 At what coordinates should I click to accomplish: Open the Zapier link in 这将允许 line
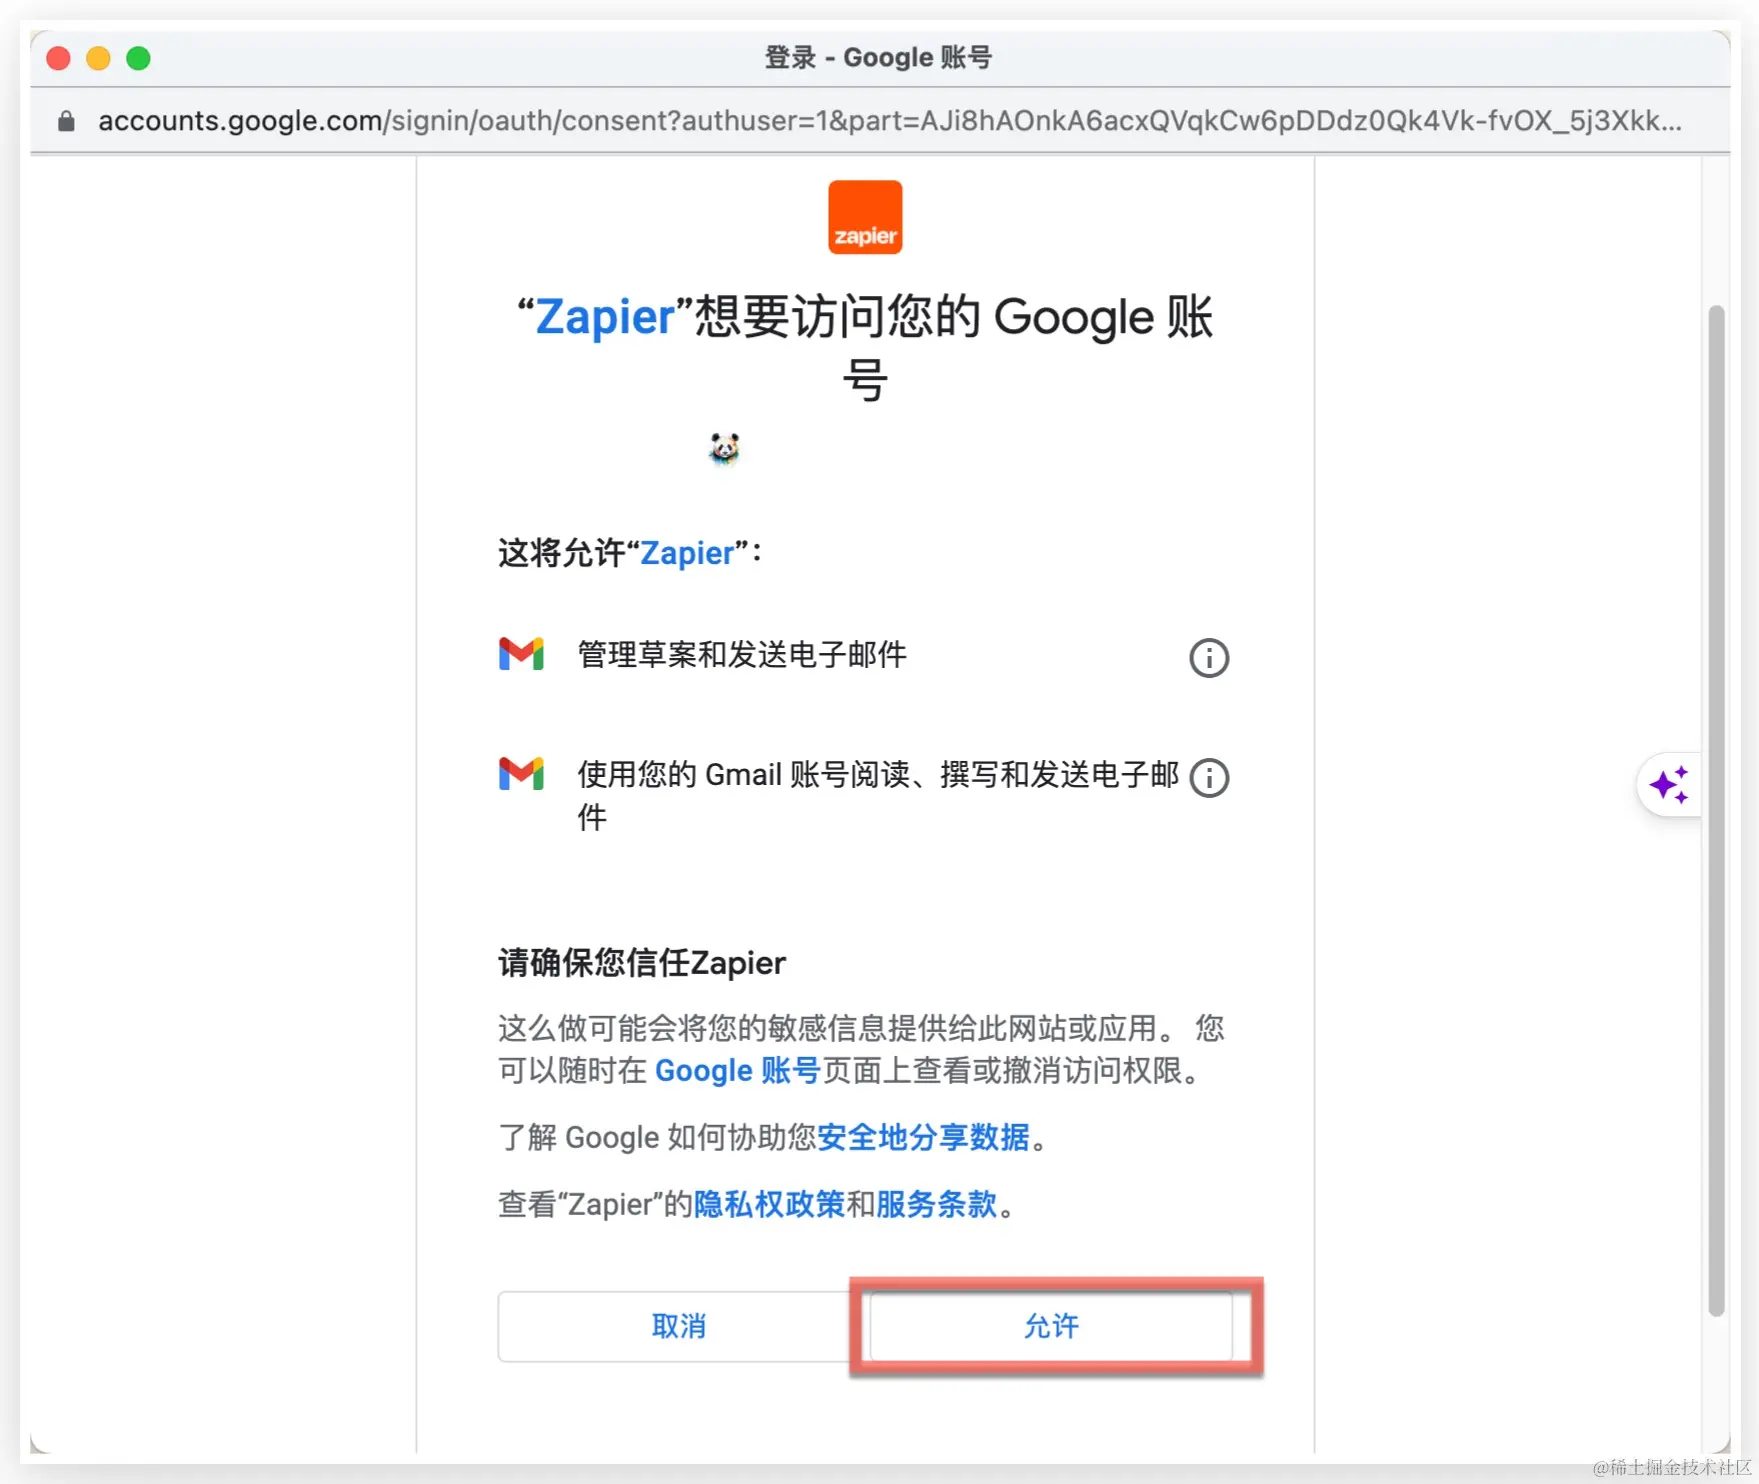pos(687,553)
